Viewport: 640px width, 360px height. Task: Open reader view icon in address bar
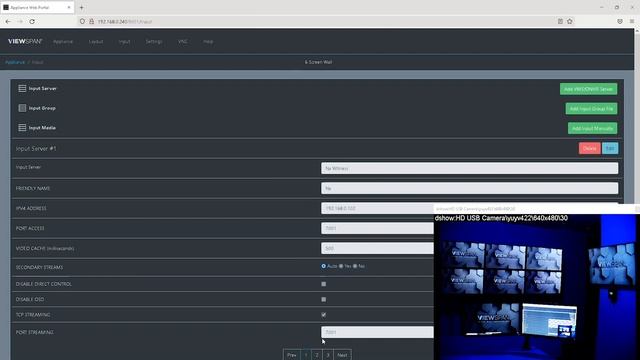[560, 21]
